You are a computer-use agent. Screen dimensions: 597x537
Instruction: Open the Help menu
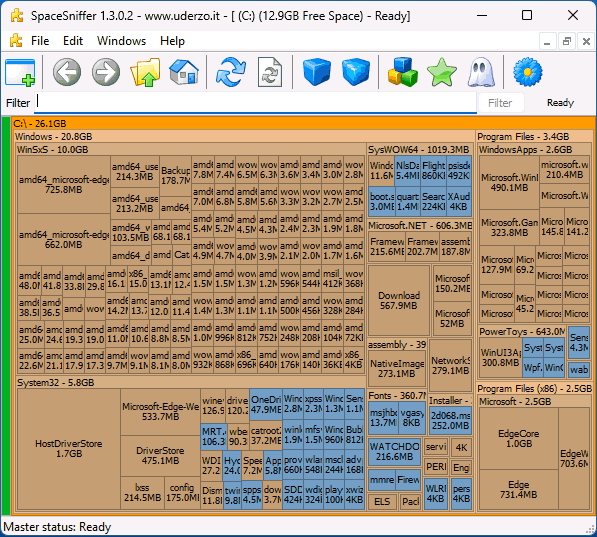click(x=172, y=41)
